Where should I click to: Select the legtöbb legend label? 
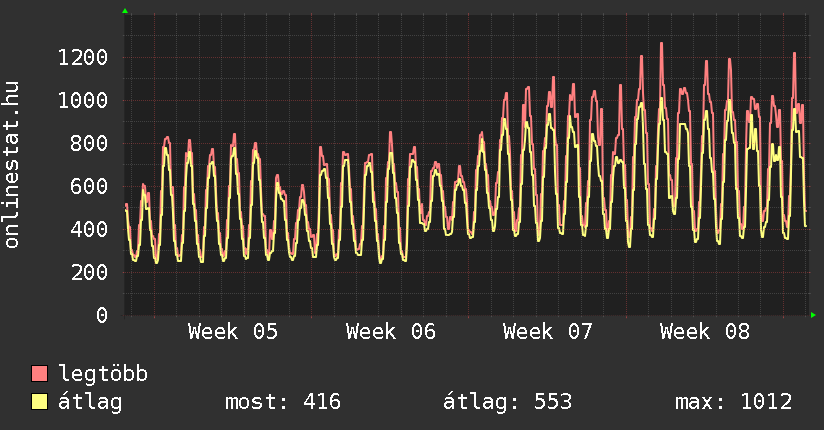(103, 374)
